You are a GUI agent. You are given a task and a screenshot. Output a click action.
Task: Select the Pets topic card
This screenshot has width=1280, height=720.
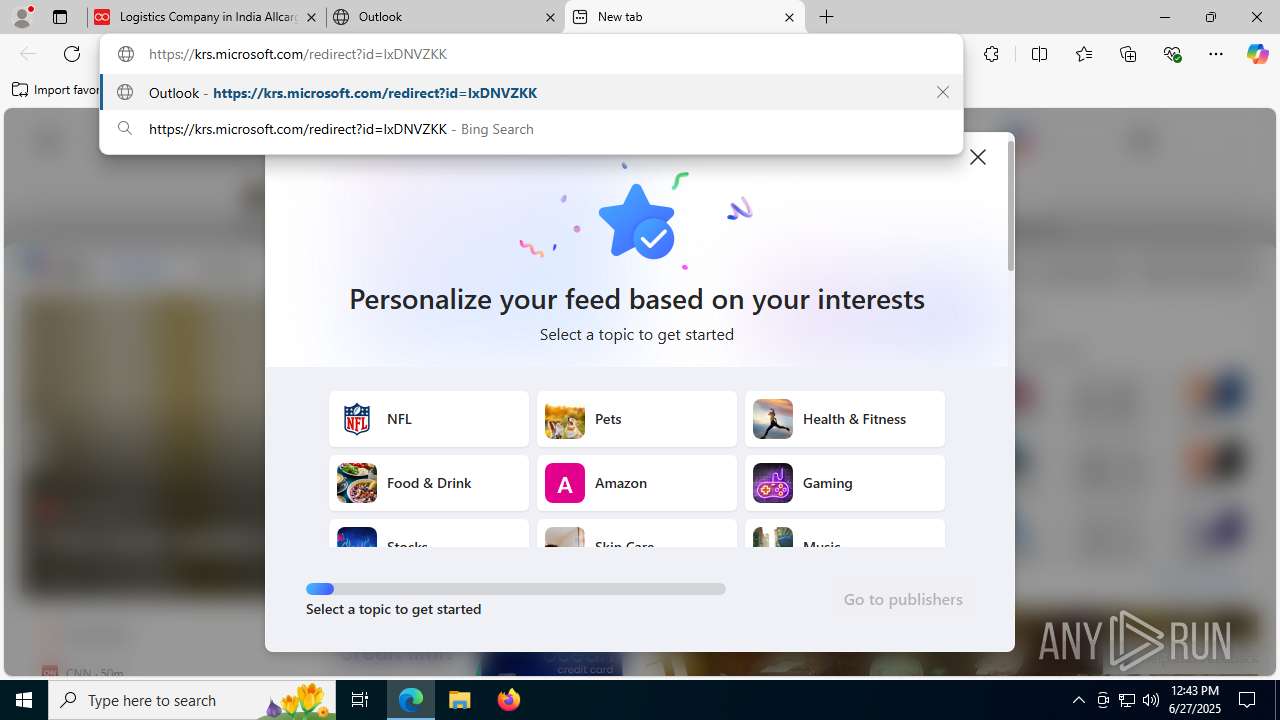637,419
